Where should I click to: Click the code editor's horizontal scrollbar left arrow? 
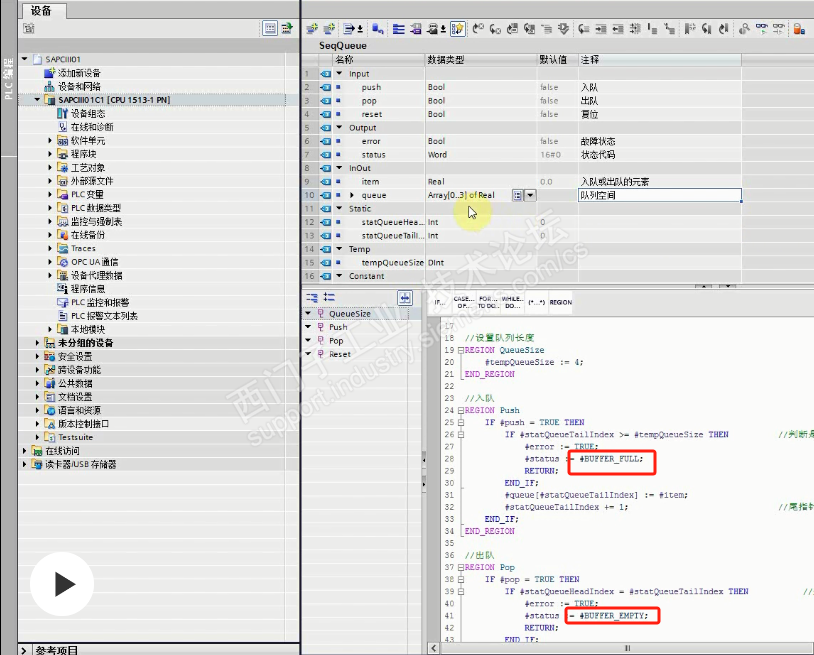433,648
